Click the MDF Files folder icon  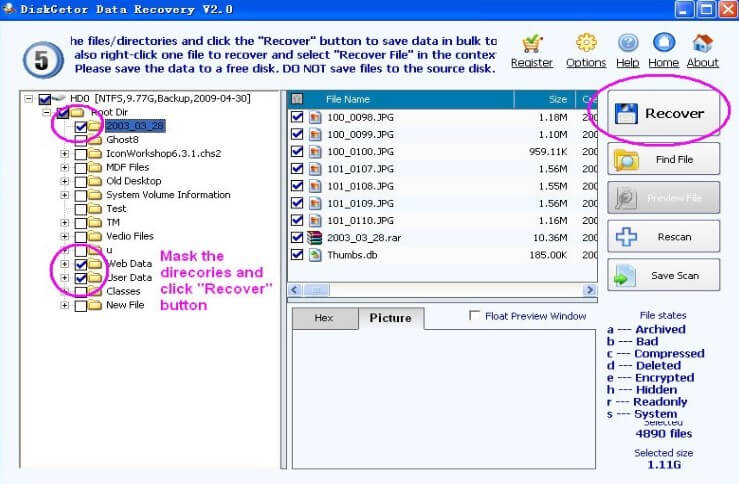pyautogui.click(x=95, y=167)
